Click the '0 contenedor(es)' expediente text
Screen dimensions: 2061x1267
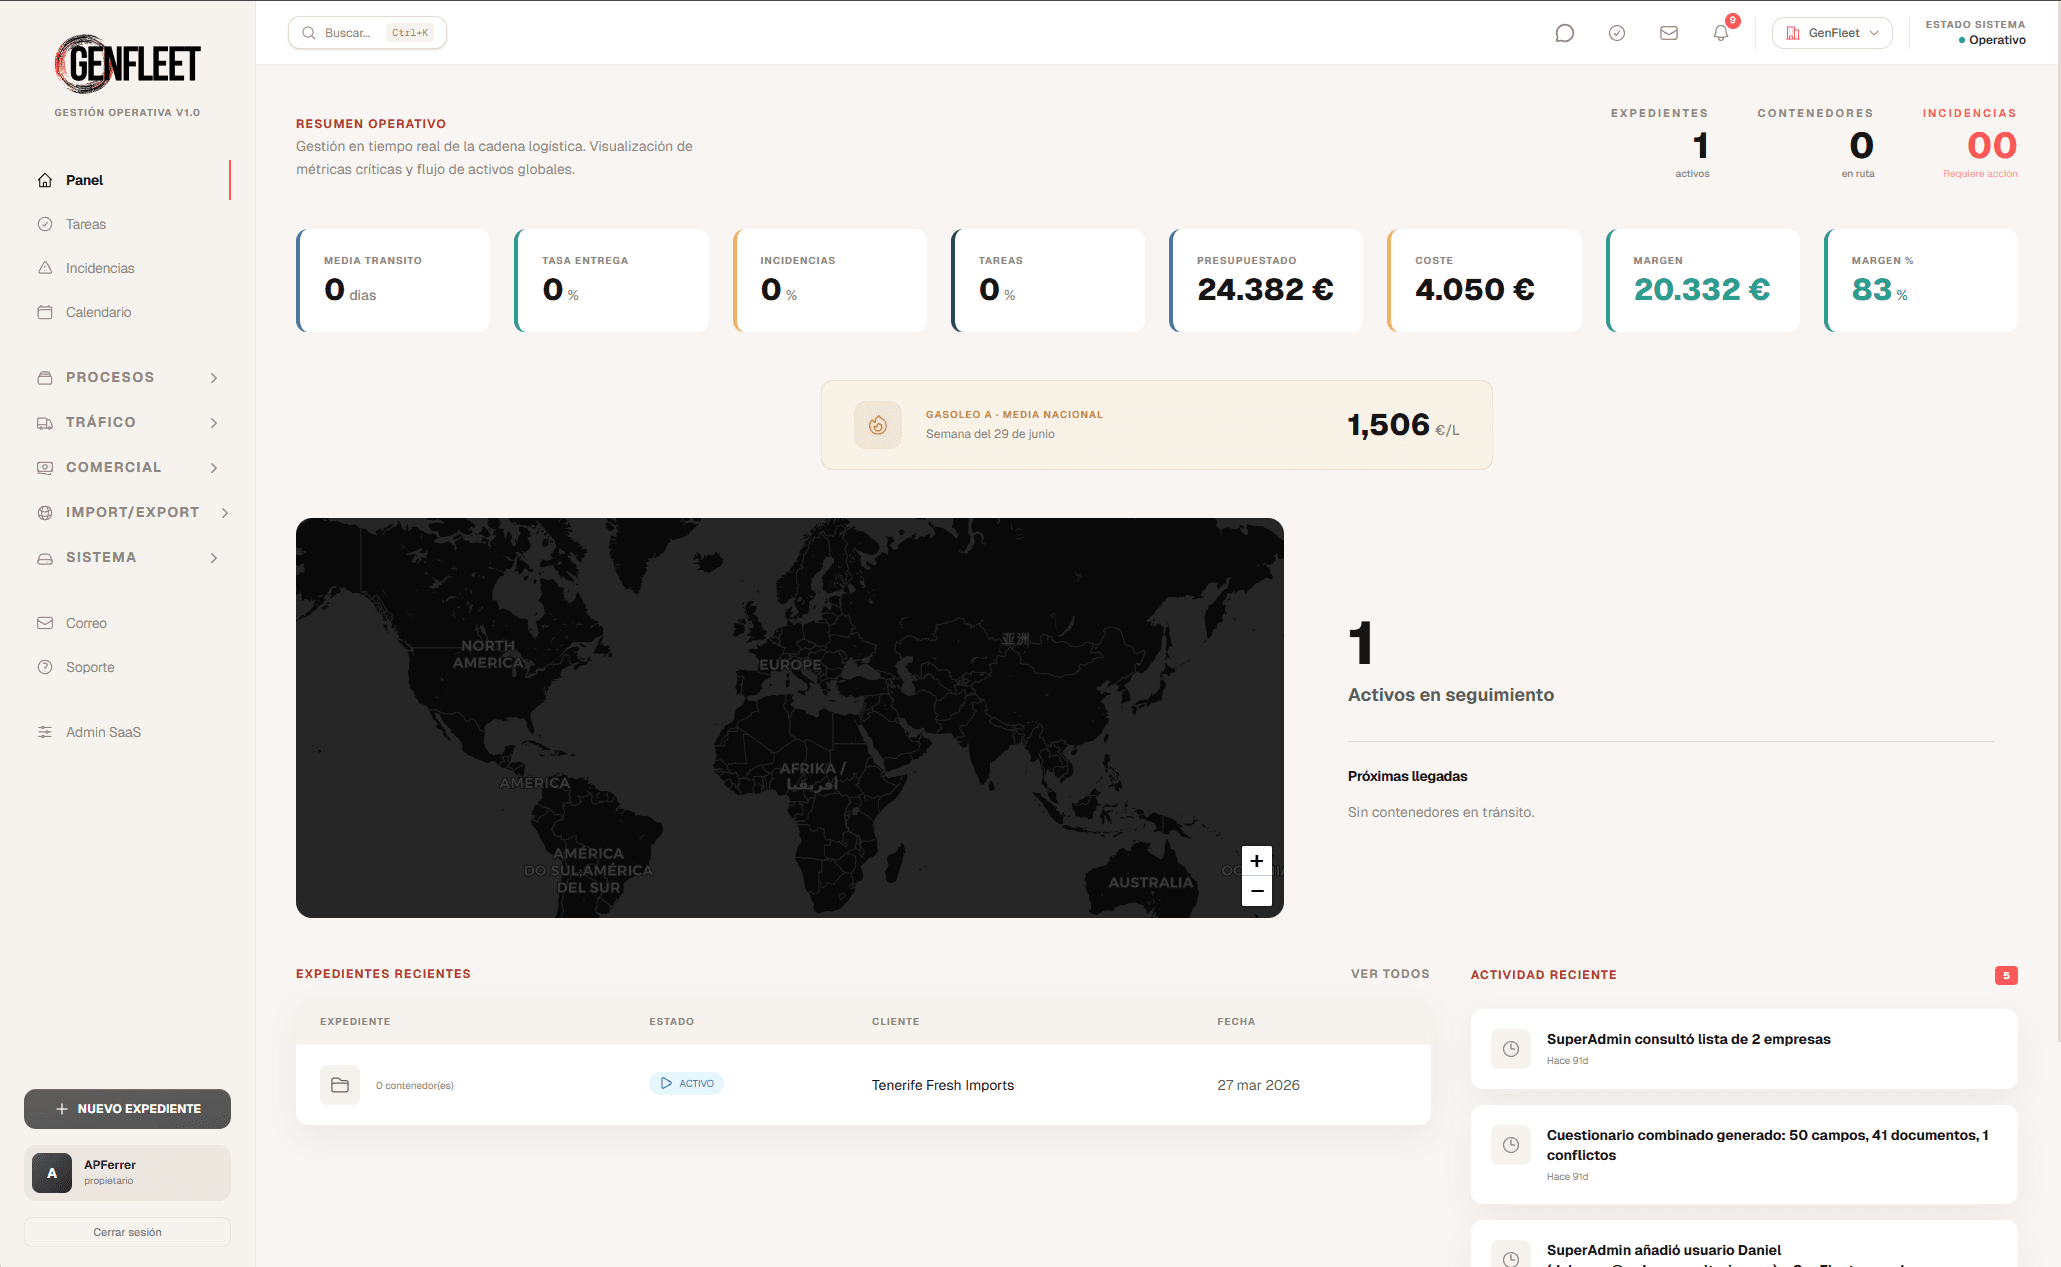pos(415,1085)
